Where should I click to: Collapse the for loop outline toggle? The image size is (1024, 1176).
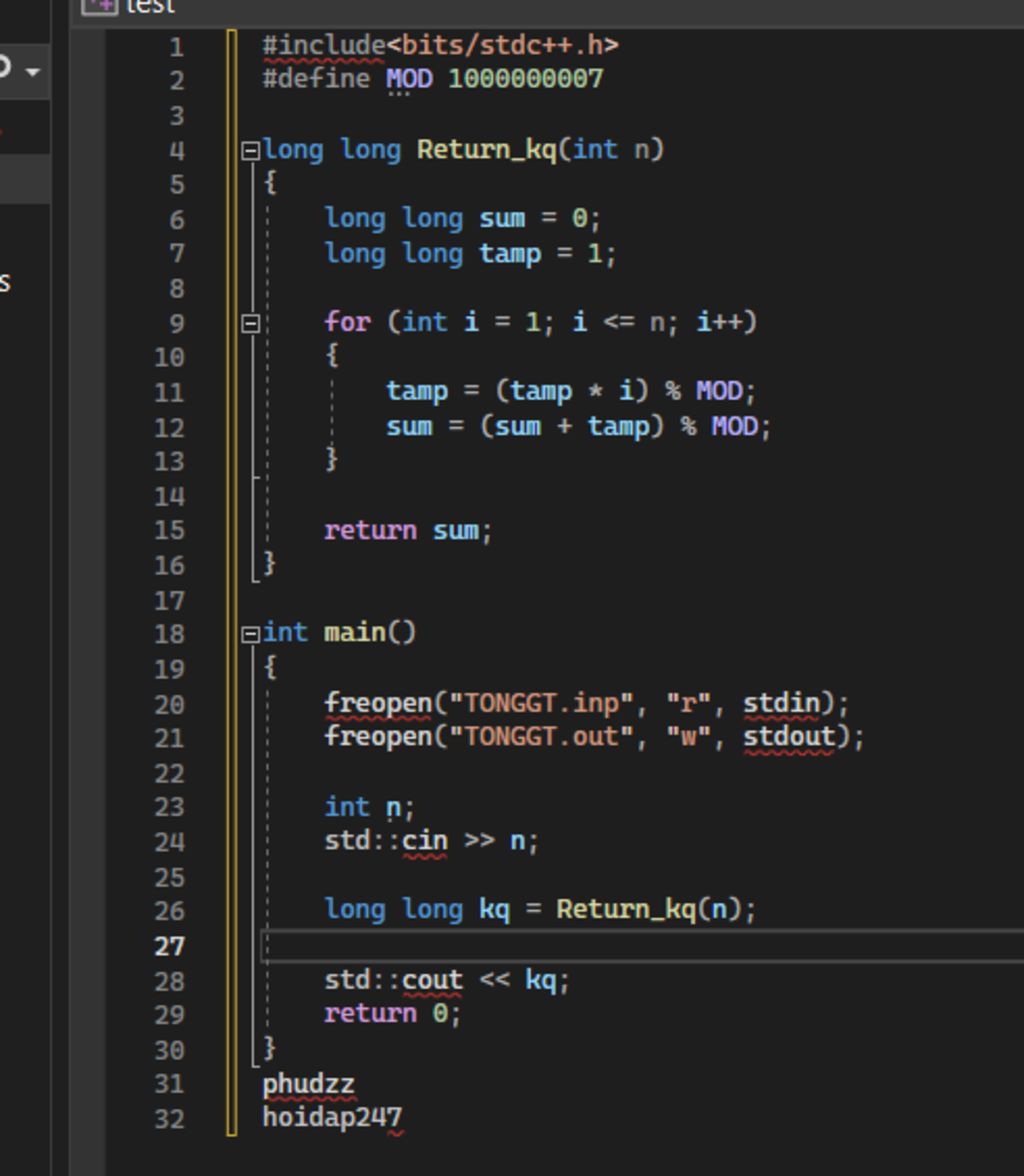click(x=251, y=323)
